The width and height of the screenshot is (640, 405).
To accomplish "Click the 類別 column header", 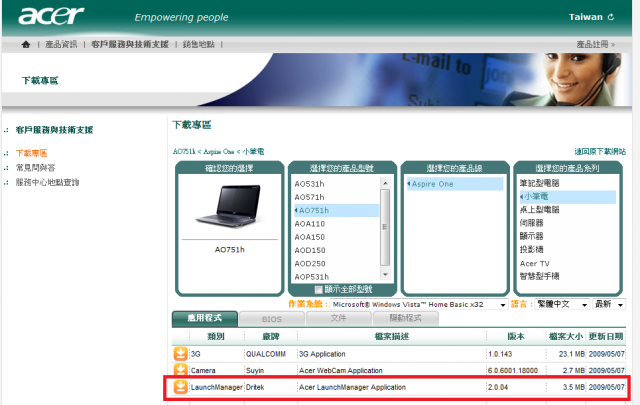I will pos(216,336).
